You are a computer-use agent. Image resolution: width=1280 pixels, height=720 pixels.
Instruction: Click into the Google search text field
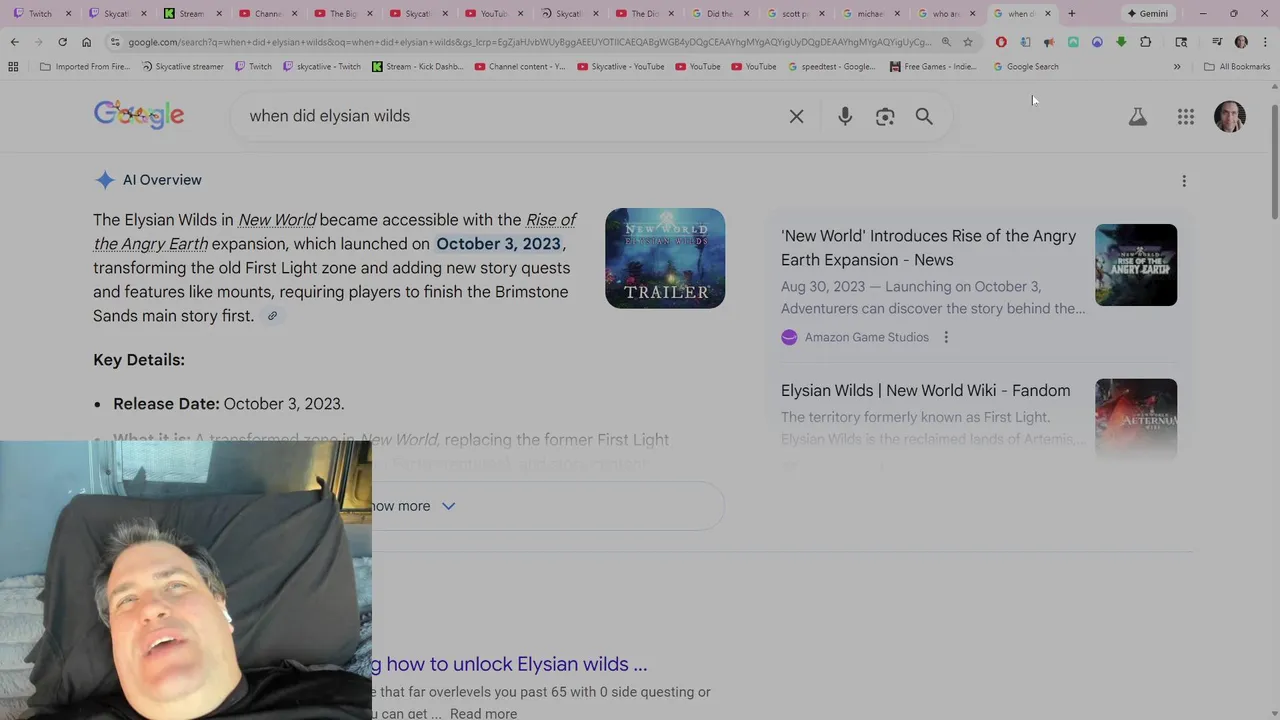pos(510,116)
